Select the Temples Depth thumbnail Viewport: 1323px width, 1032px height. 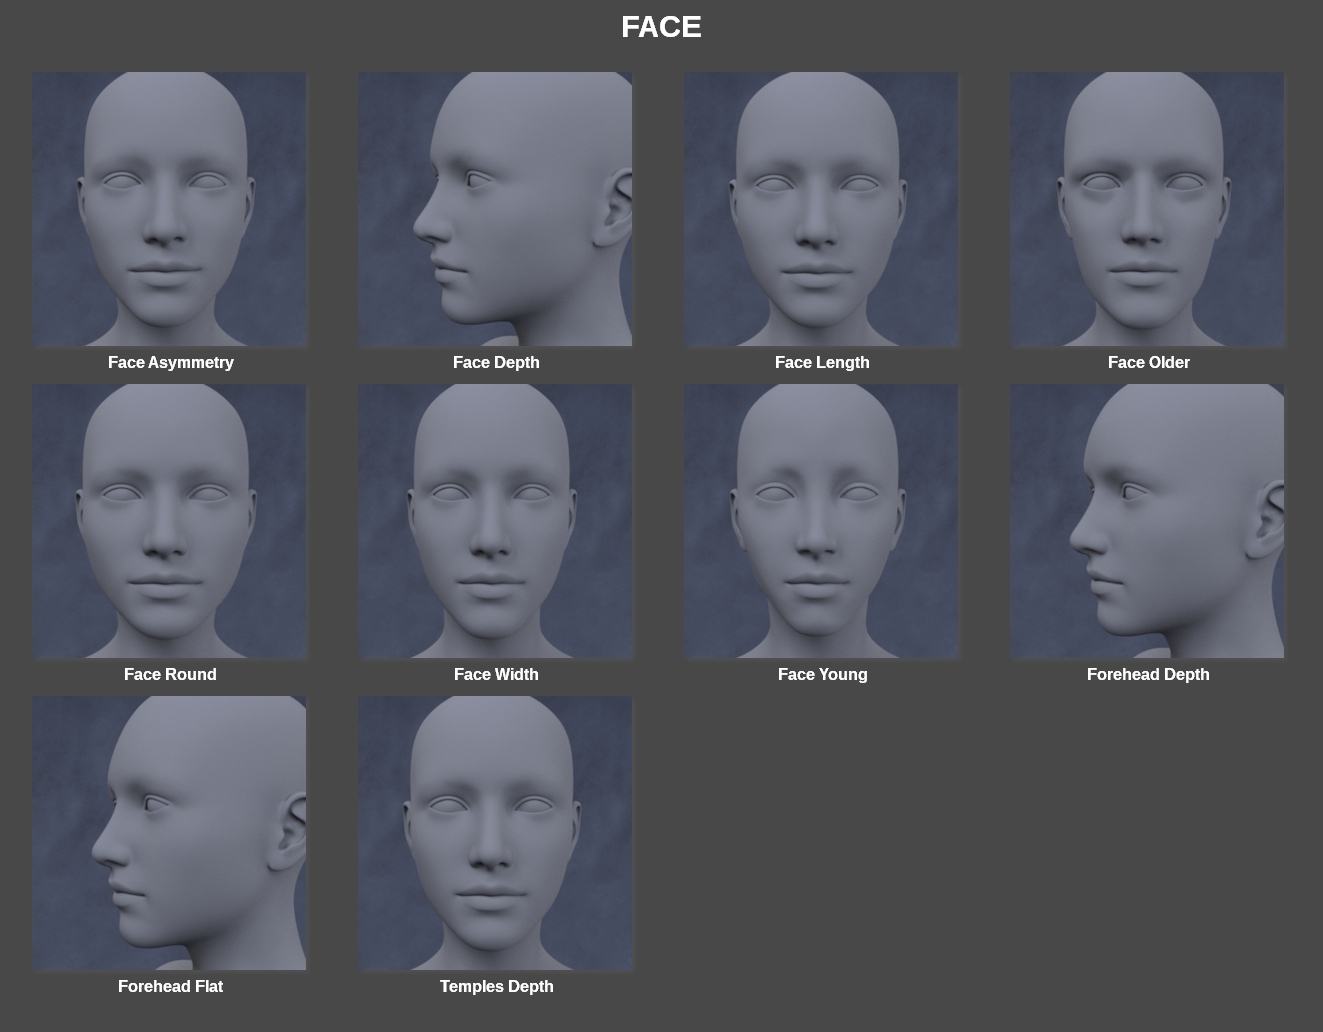[x=495, y=833]
